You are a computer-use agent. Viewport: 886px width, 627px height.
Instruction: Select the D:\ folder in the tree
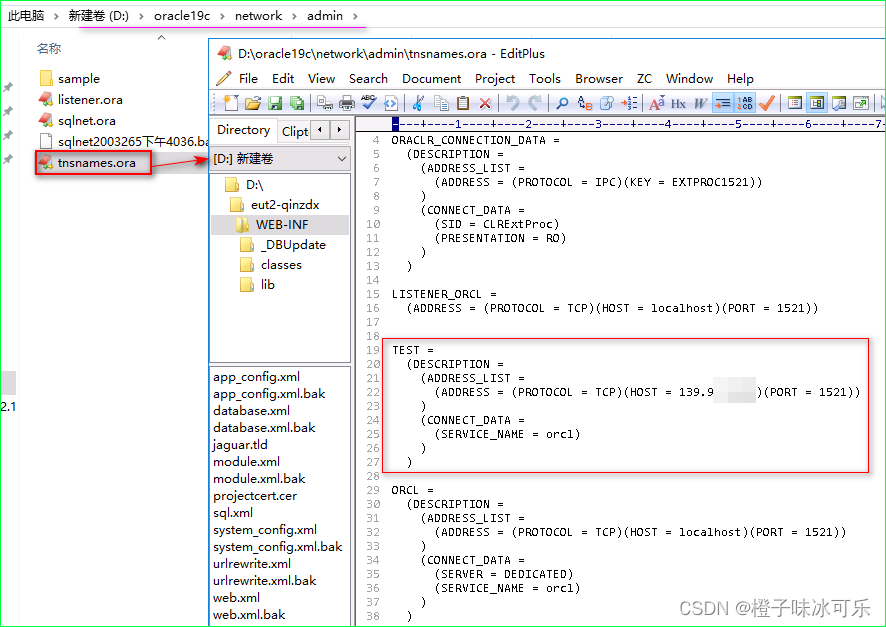click(x=254, y=185)
